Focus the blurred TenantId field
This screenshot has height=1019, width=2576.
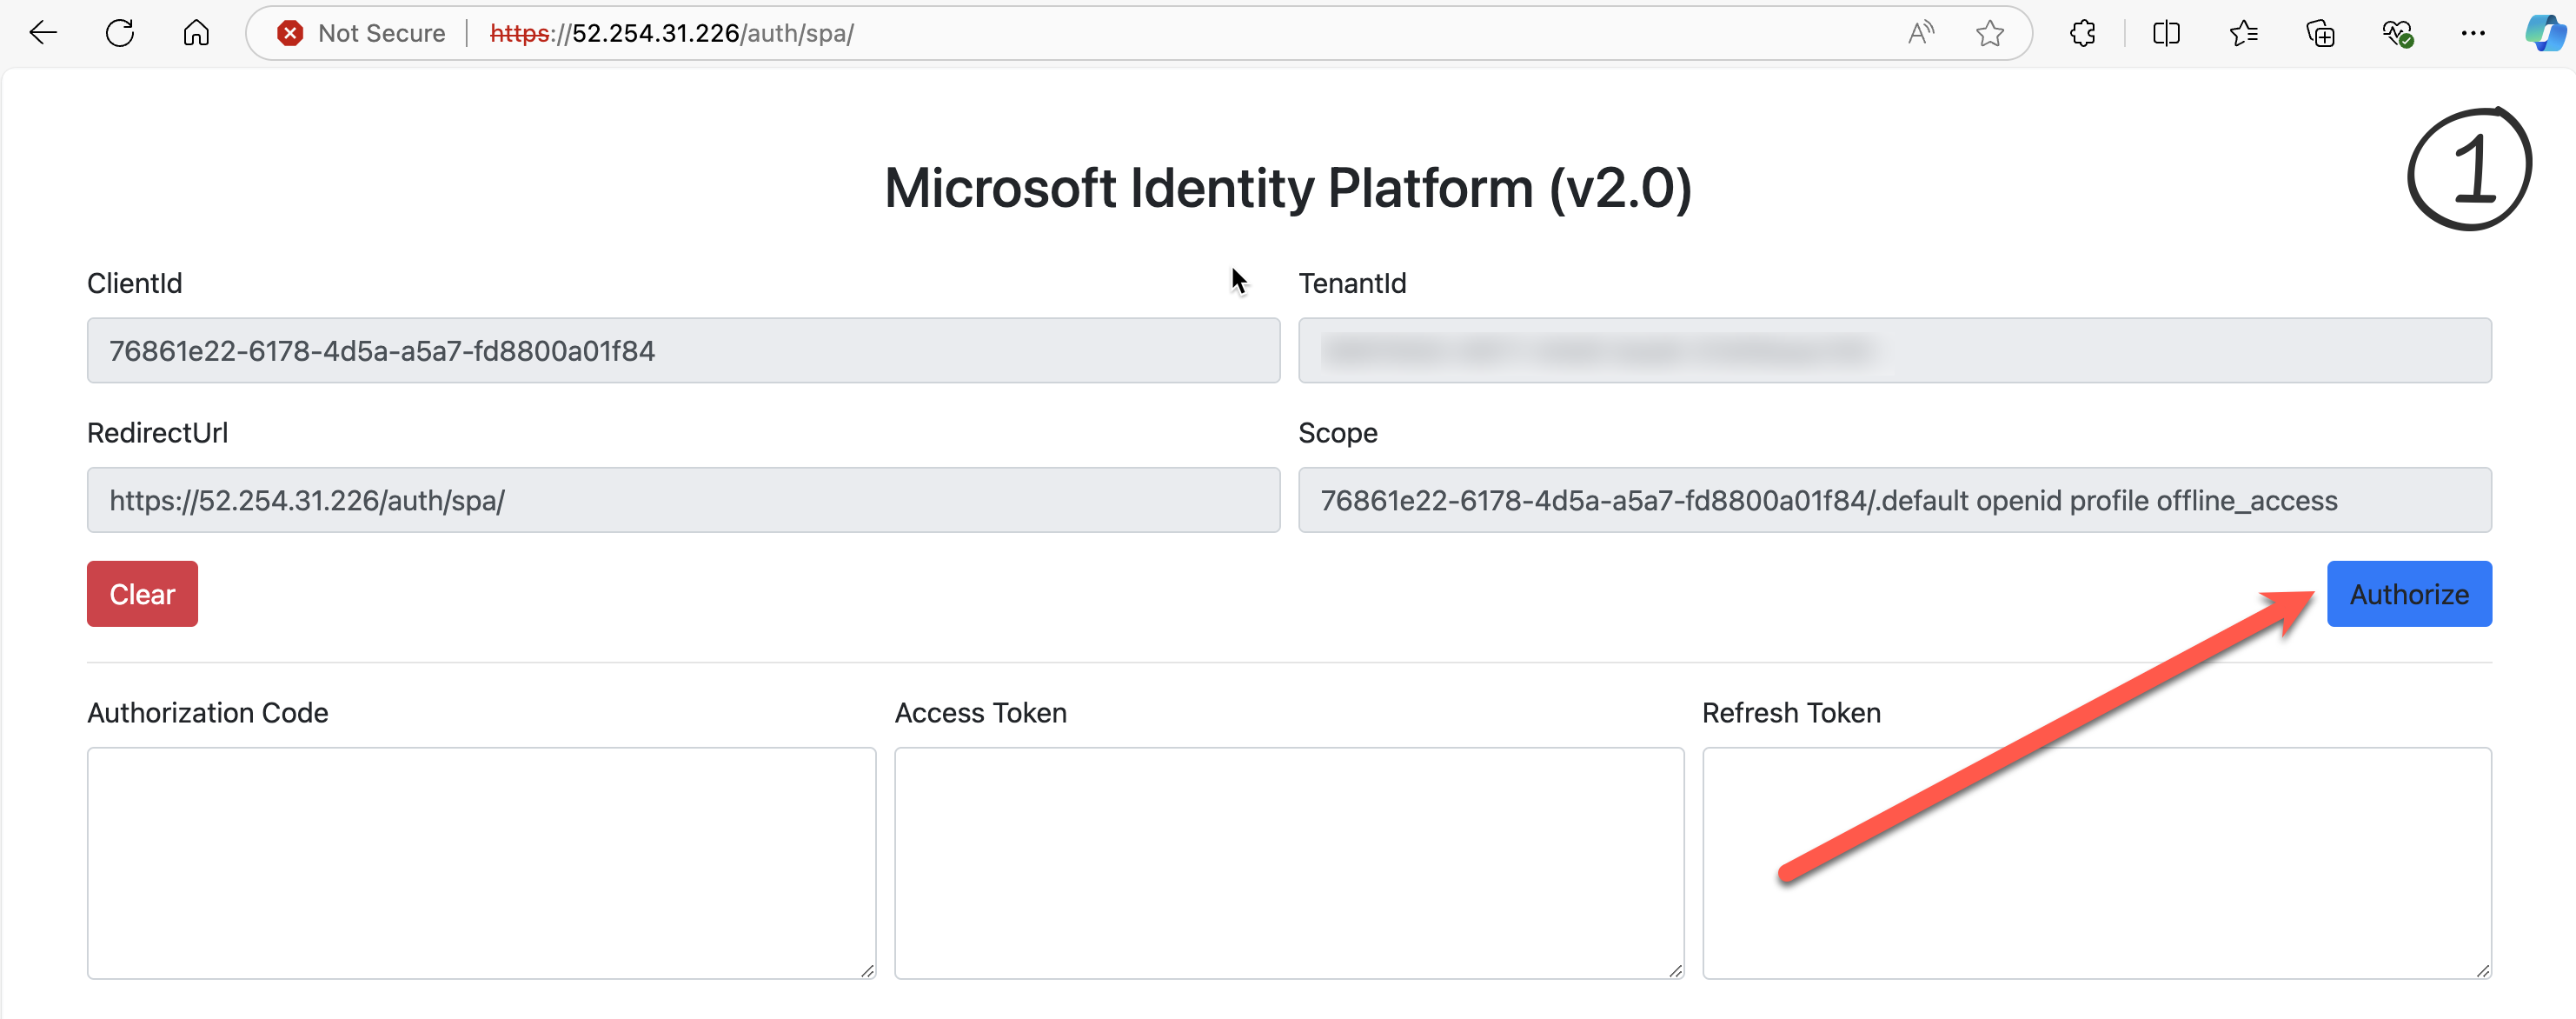tap(1894, 350)
